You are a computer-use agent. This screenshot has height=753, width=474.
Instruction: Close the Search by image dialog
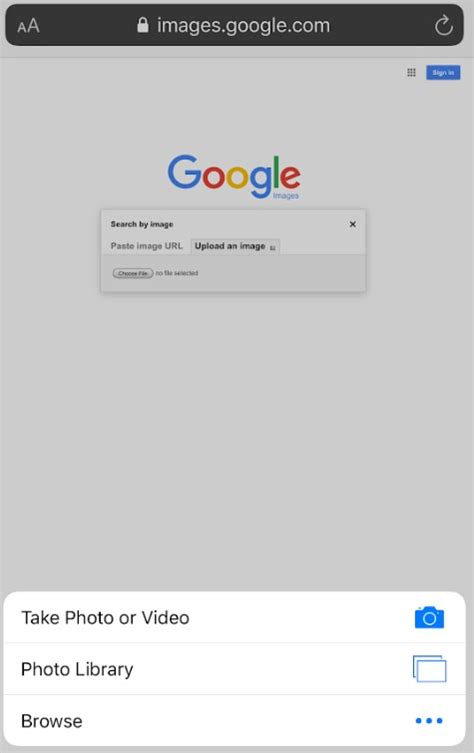(x=352, y=224)
